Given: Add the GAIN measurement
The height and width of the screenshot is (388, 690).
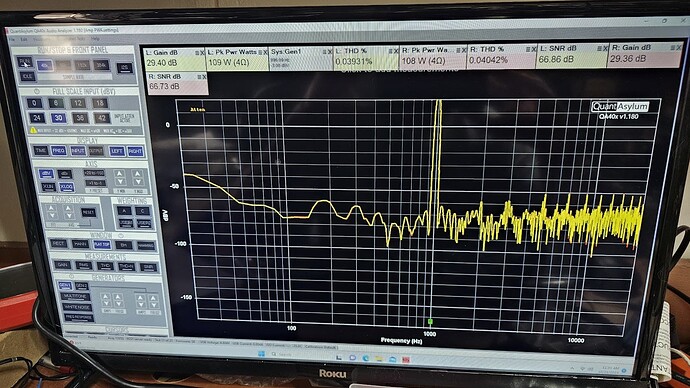Looking at the screenshot, I should point(62,265).
